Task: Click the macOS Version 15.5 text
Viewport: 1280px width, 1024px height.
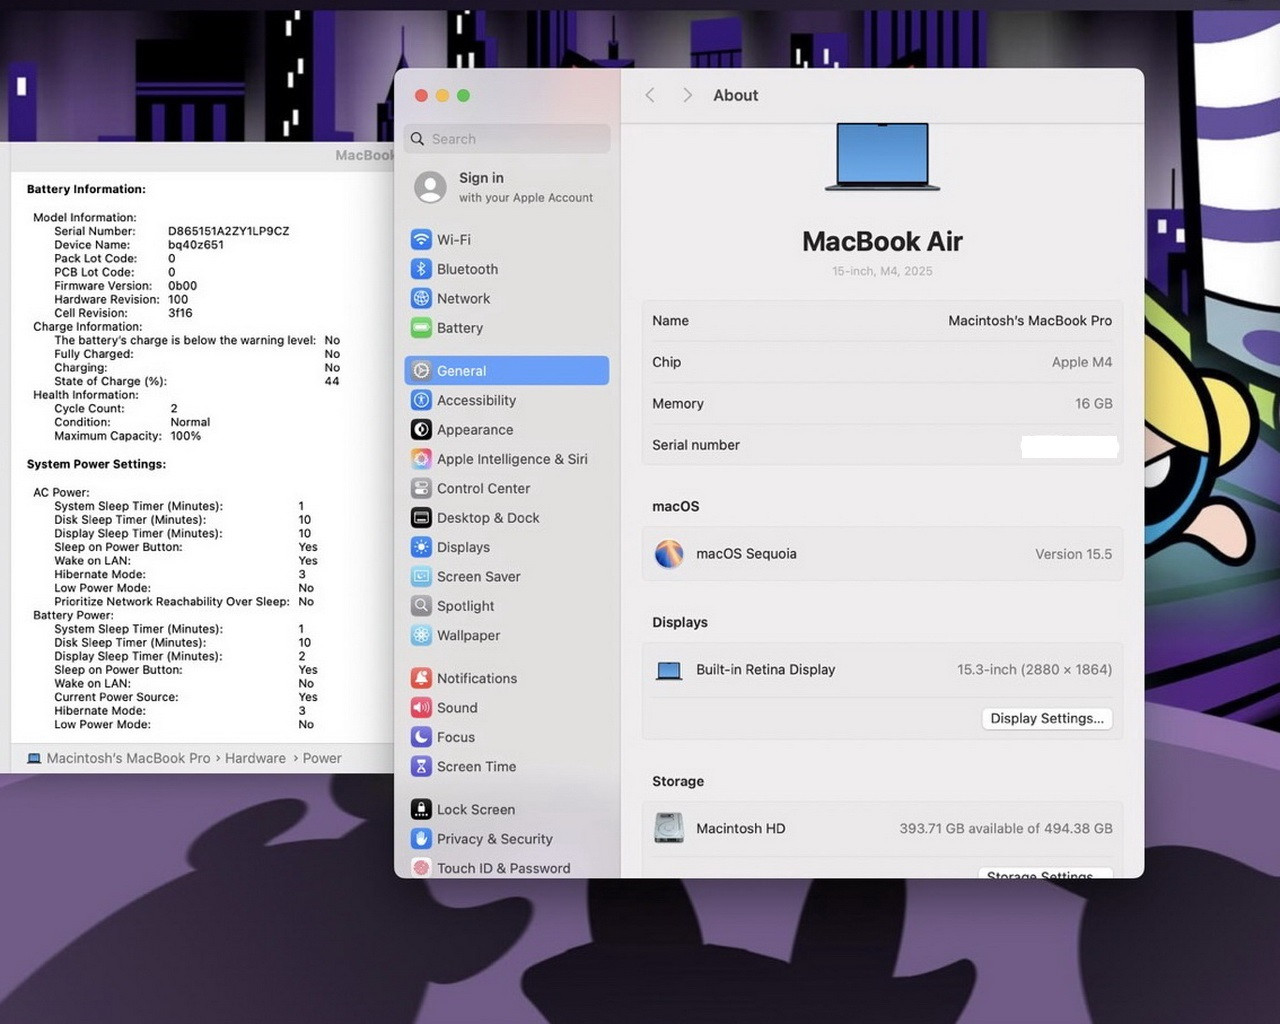Action: (1074, 554)
